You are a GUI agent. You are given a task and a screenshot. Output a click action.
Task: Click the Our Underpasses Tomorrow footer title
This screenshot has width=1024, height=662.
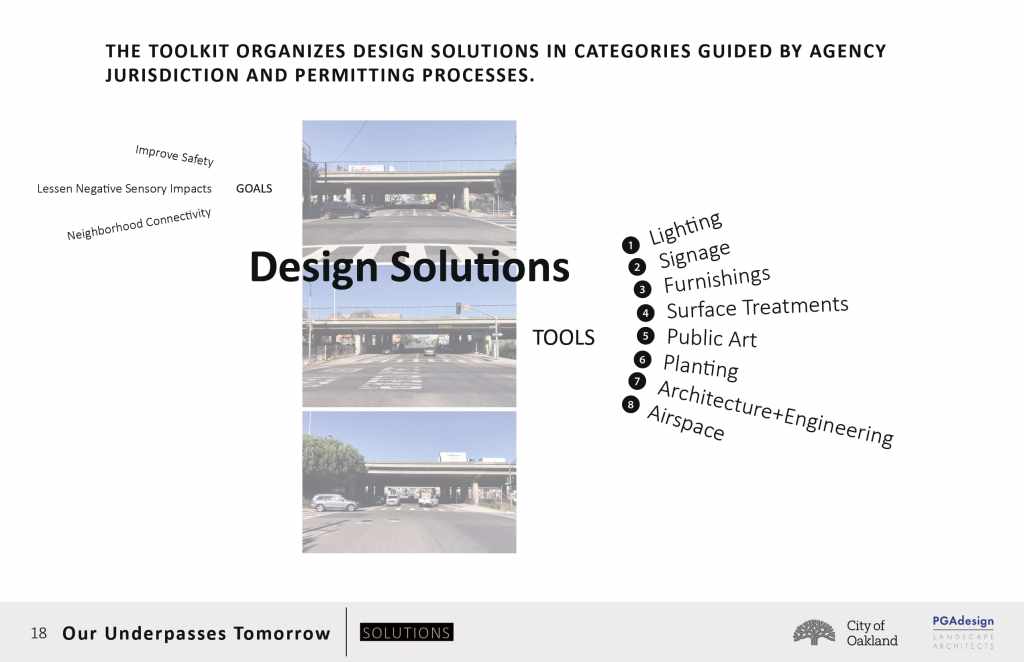click(x=196, y=633)
